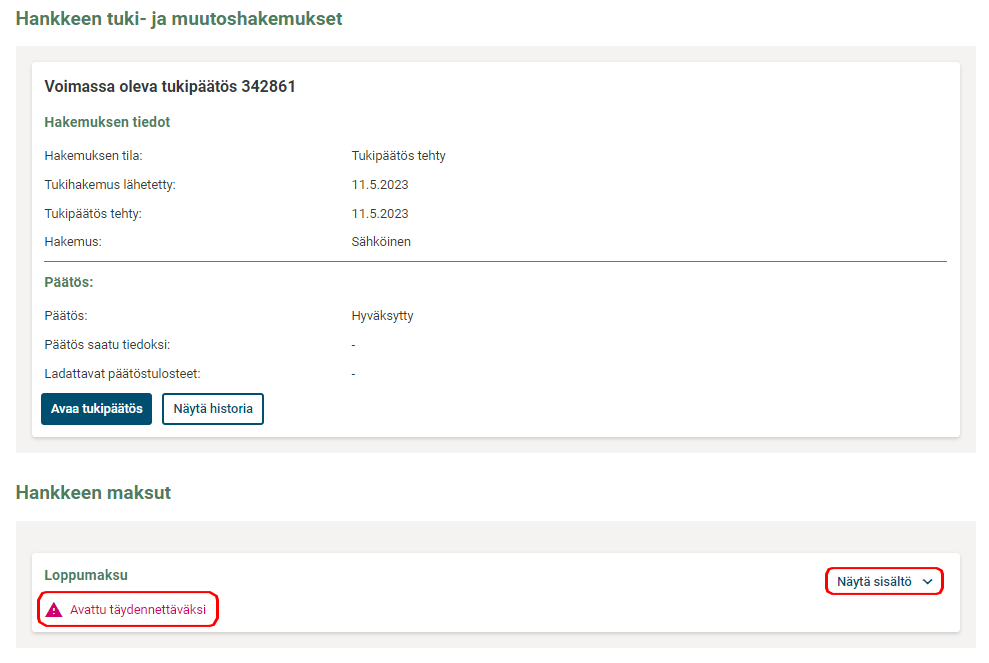989x663 pixels.
Task: Select the Loppumaksu payment title
Action: pos(86,575)
